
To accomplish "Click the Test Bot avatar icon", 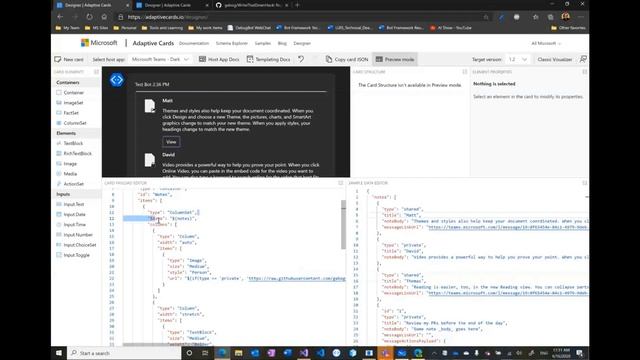I will [x=117, y=80].
